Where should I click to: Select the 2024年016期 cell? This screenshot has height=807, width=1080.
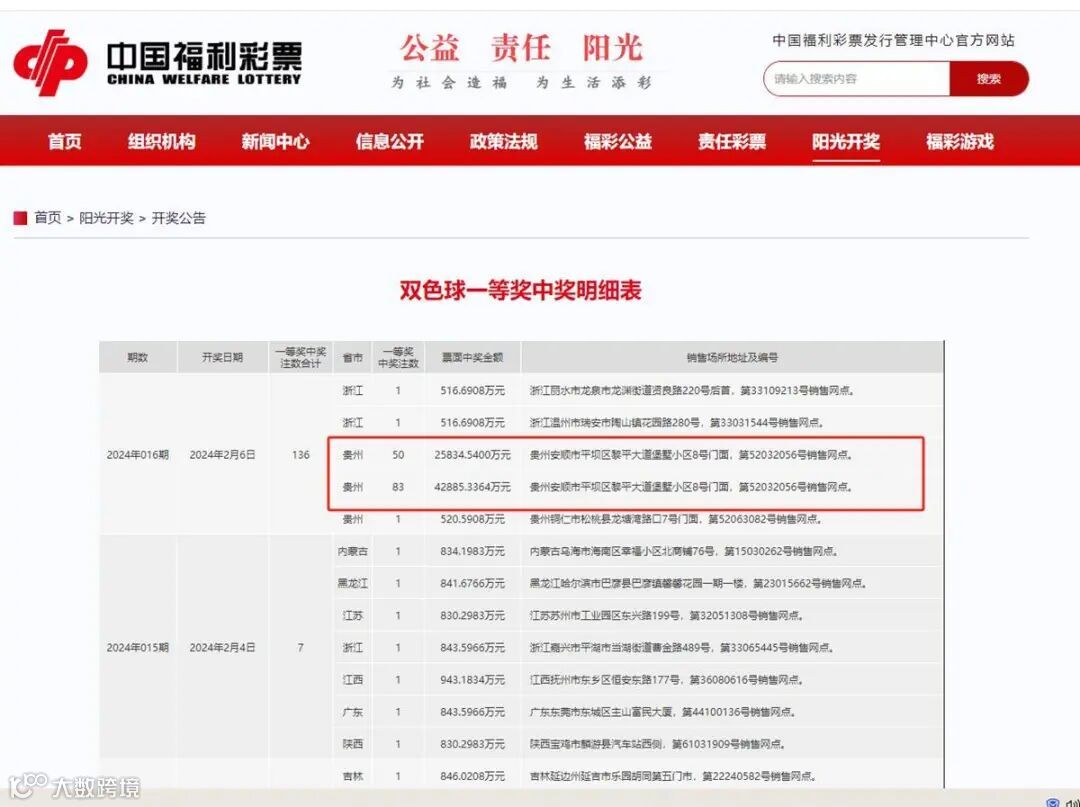point(137,455)
